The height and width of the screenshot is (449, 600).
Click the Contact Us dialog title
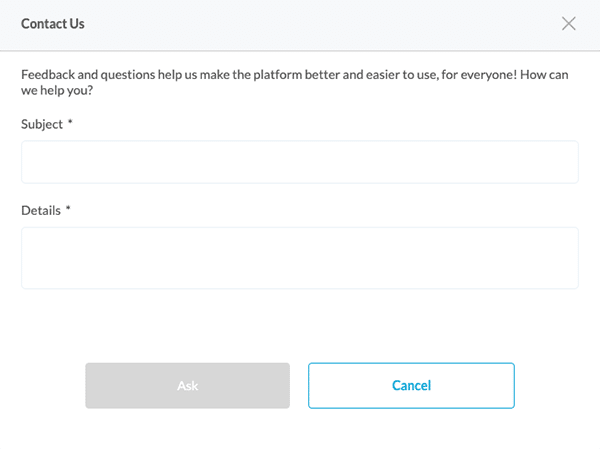pos(53,24)
